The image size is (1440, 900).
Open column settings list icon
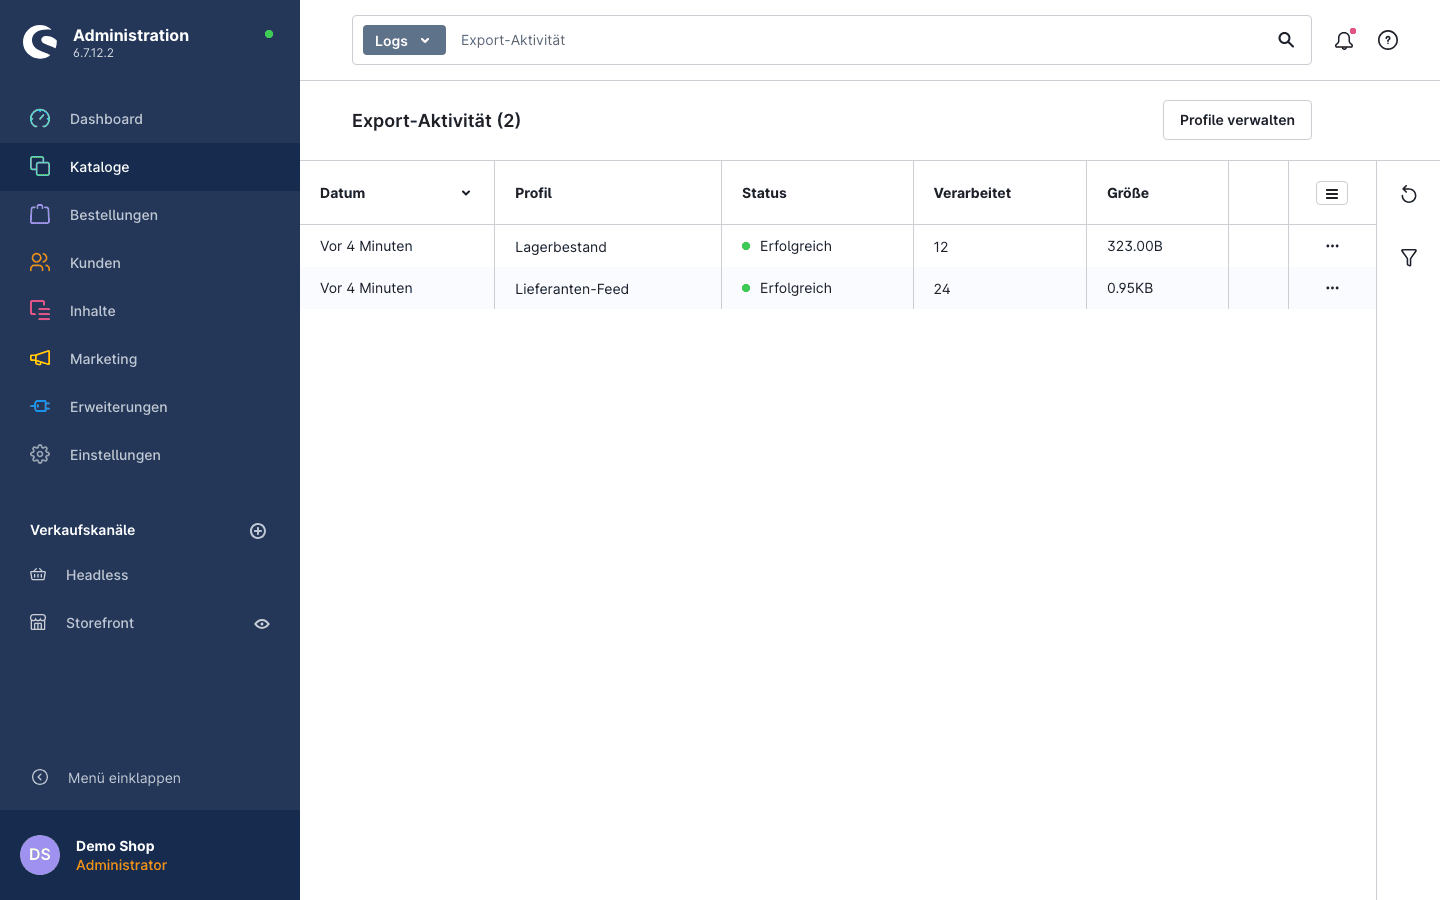[x=1332, y=193]
